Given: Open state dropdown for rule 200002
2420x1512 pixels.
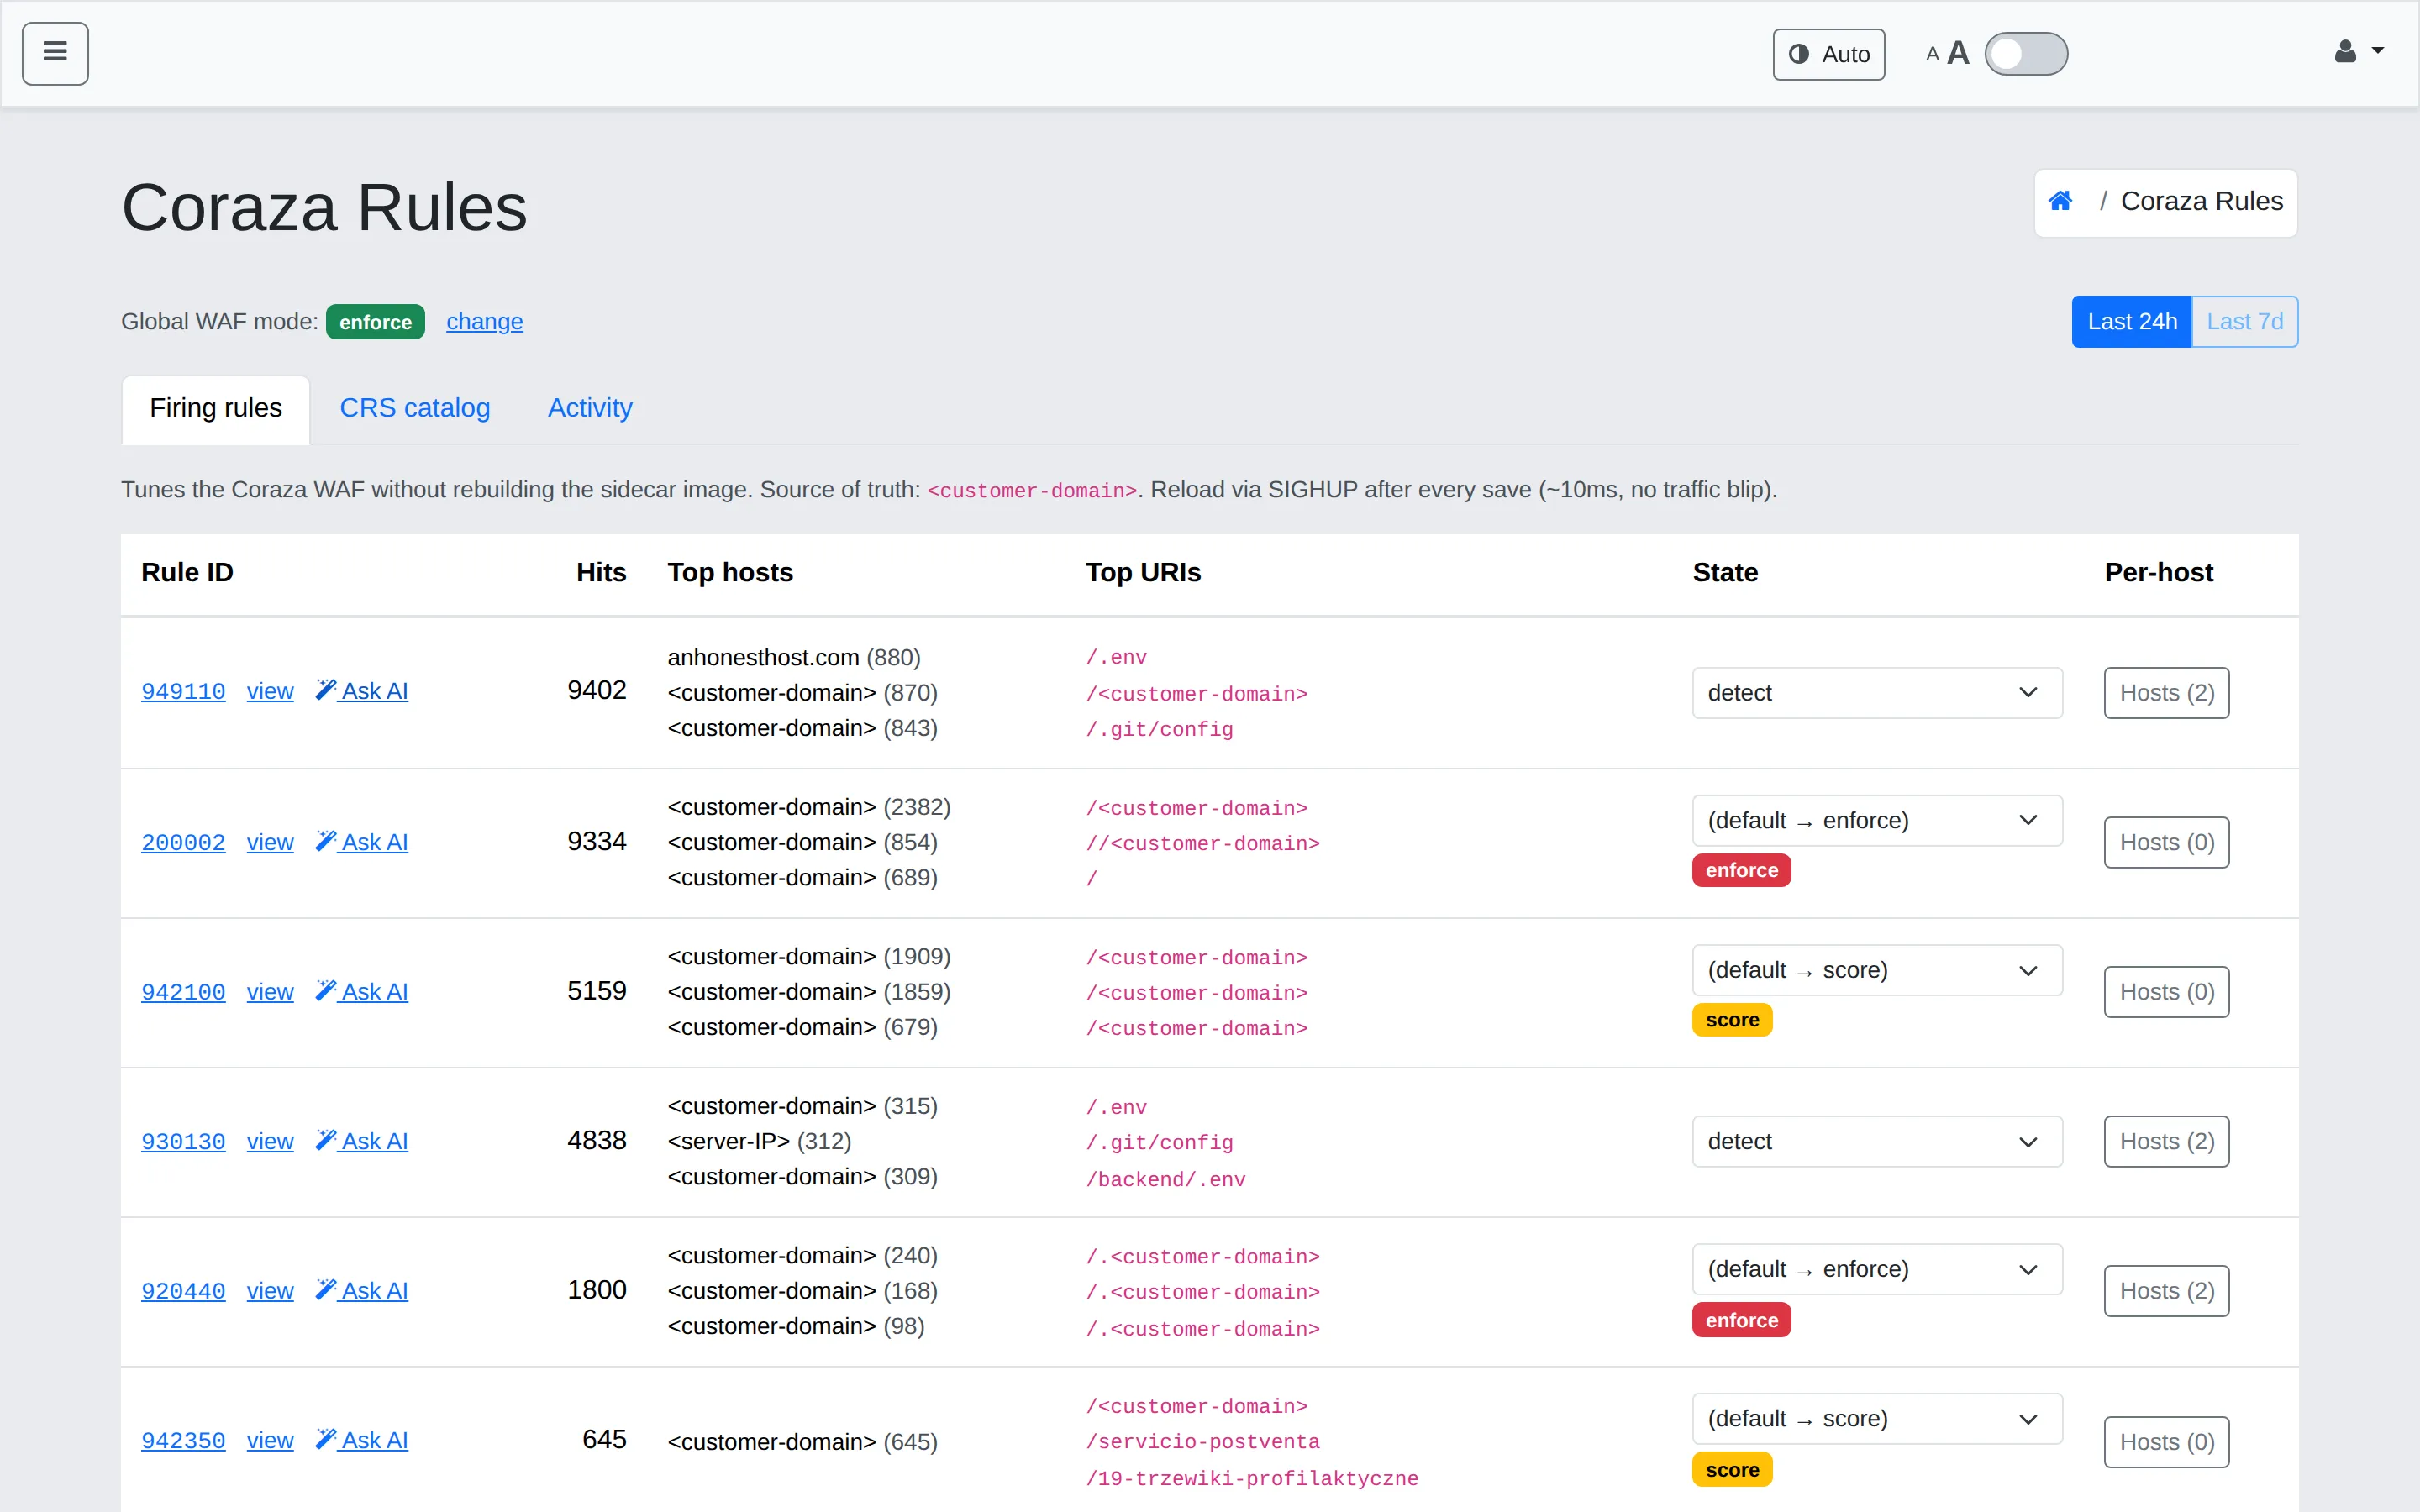Looking at the screenshot, I should 1877,821.
